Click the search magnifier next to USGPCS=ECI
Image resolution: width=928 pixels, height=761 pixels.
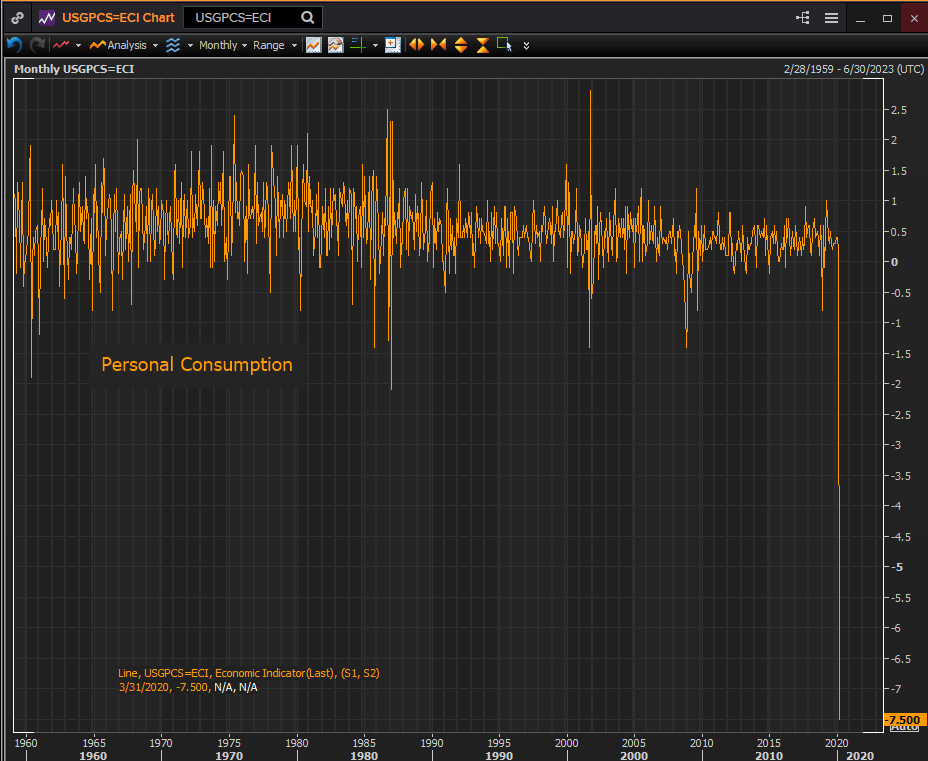click(307, 18)
